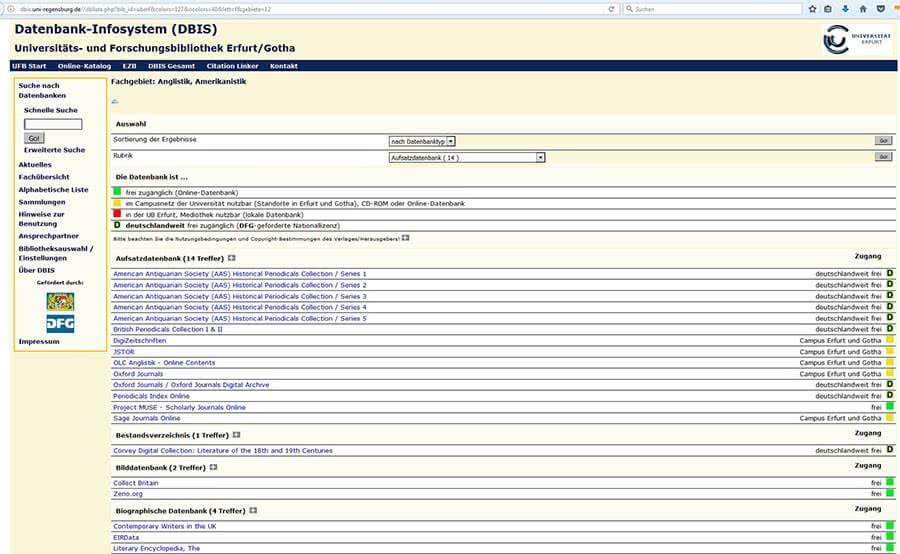
Task: Open JSTOR database link
Action: click(123, 352)
